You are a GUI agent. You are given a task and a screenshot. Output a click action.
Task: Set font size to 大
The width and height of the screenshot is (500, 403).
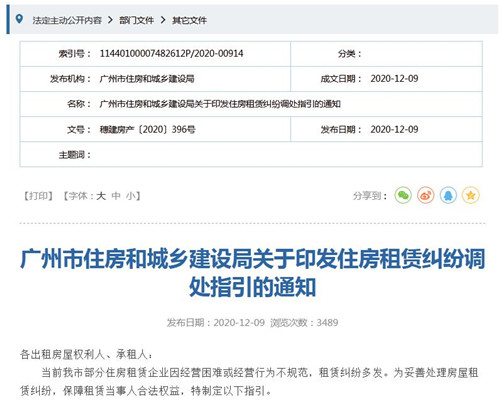point(101,196)
